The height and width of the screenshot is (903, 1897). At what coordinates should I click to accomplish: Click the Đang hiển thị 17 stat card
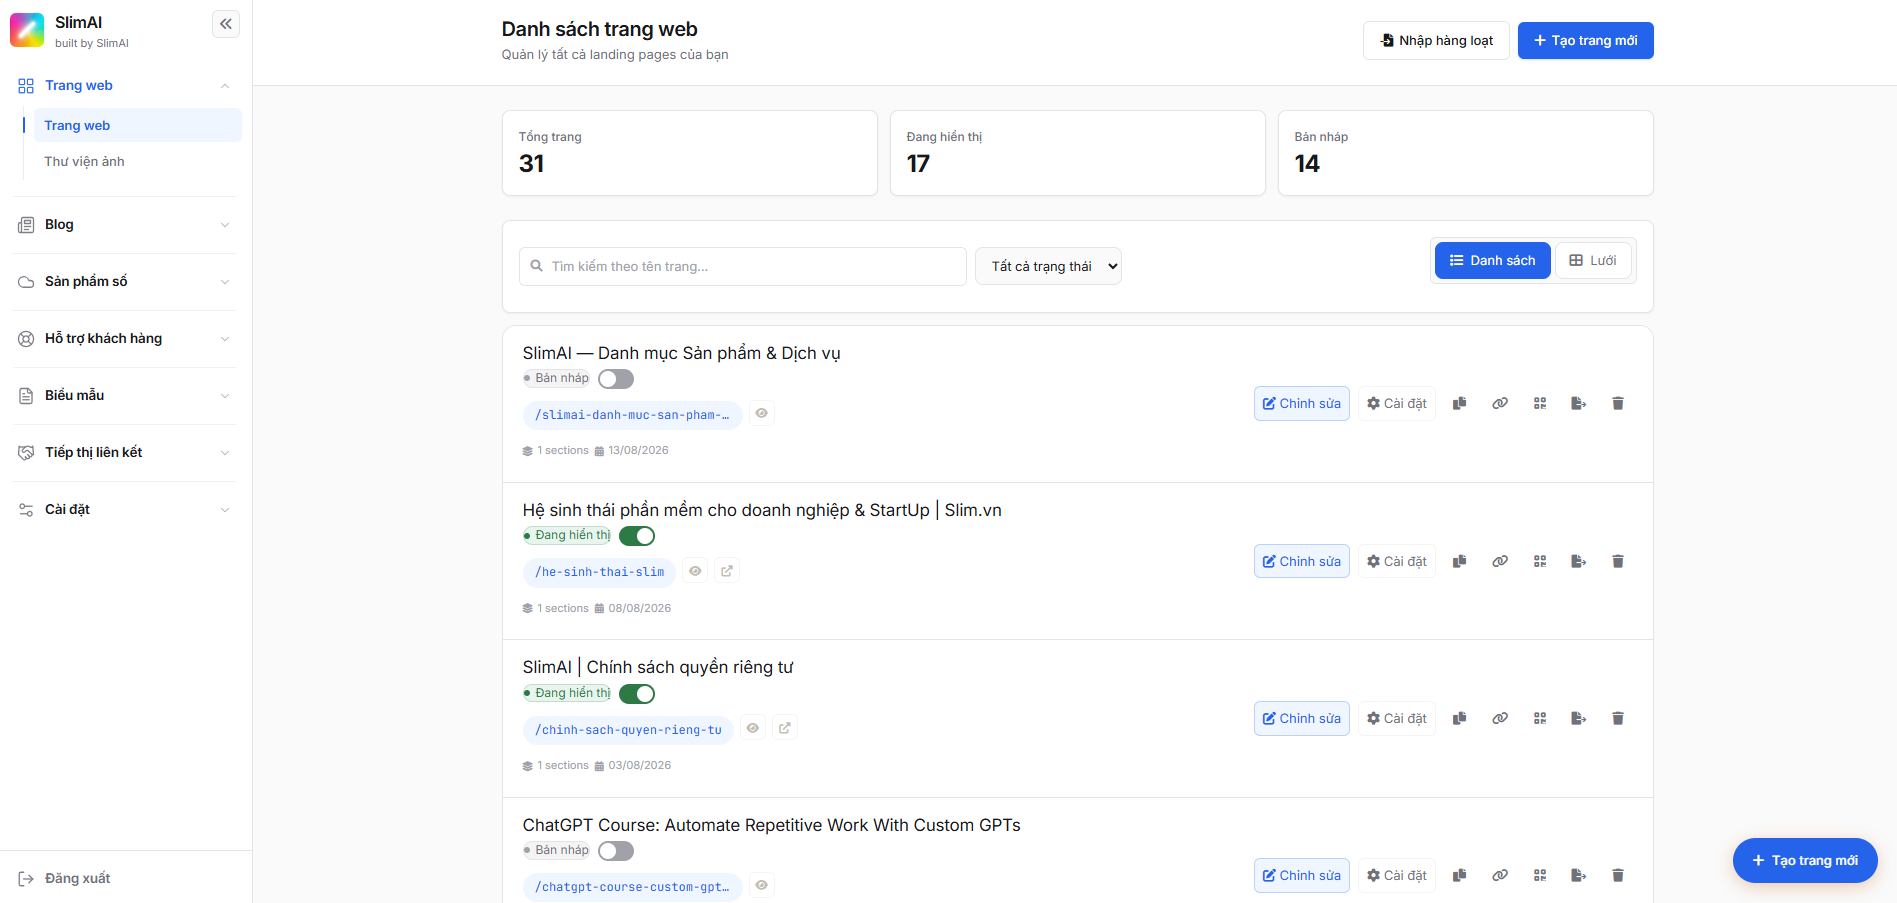[1078, 153]
